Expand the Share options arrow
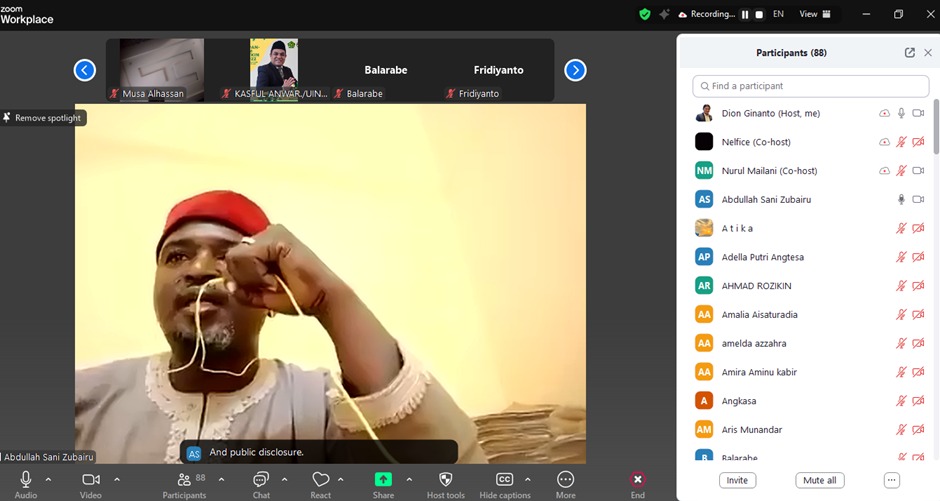 pyautogui.click(x=409, y=479)
